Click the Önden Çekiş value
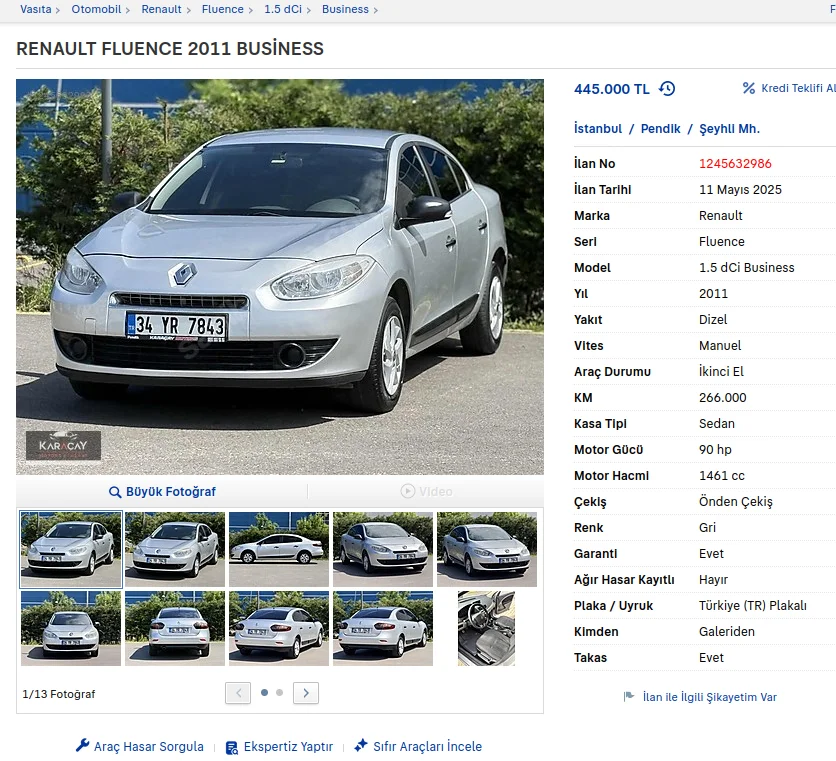Viewport: 836px width, 761px height. pyautogui.click(x=736, y=502)
